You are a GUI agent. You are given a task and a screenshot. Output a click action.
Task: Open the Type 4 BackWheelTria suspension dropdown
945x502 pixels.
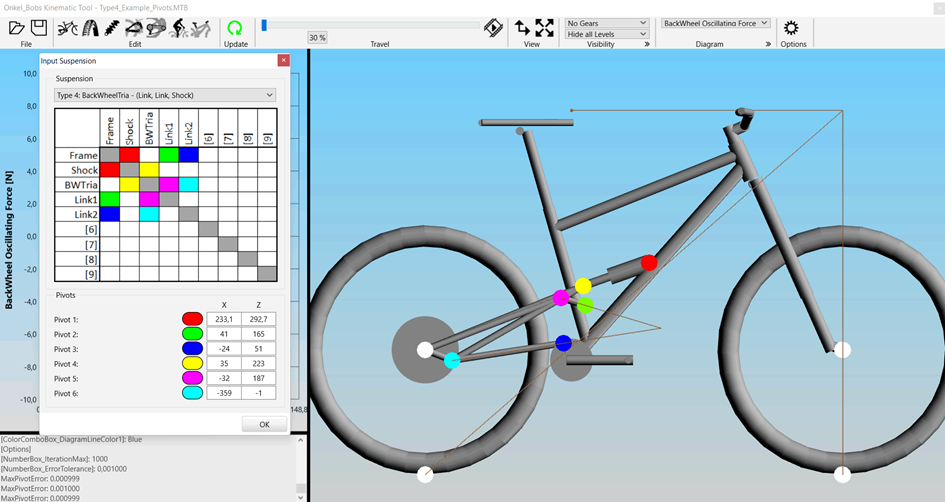point(165,95)
